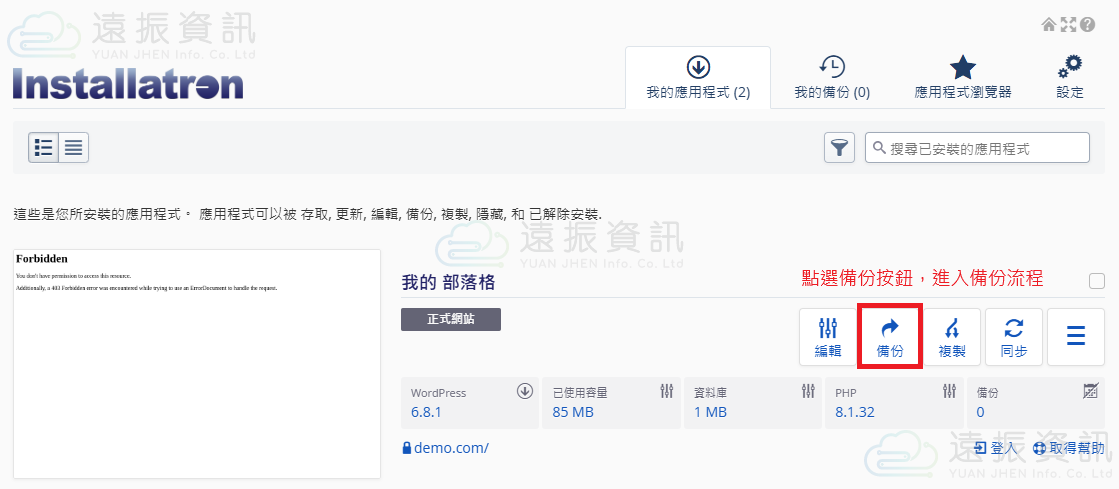The width and height of the screenshot is (1119, 489).
Task: Open PHP 8.1.32 settings adjuster
Action: point(949,392)
